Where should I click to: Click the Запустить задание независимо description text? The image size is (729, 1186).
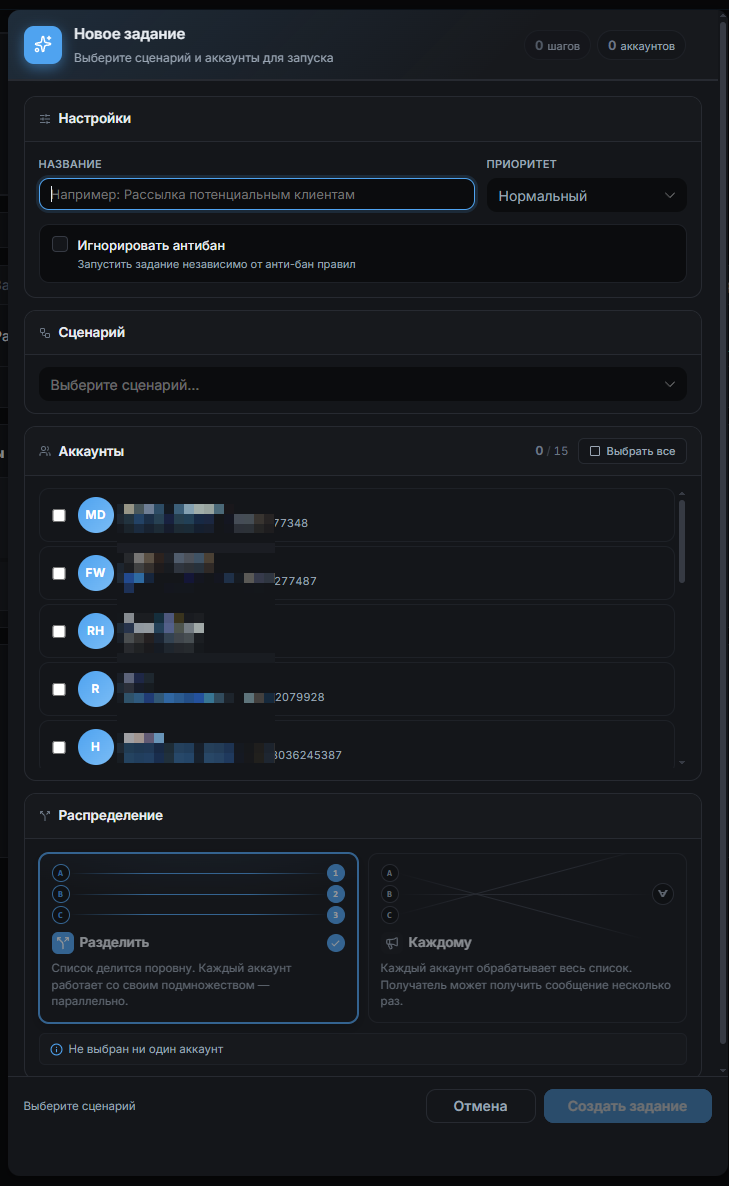click(216, 264)
